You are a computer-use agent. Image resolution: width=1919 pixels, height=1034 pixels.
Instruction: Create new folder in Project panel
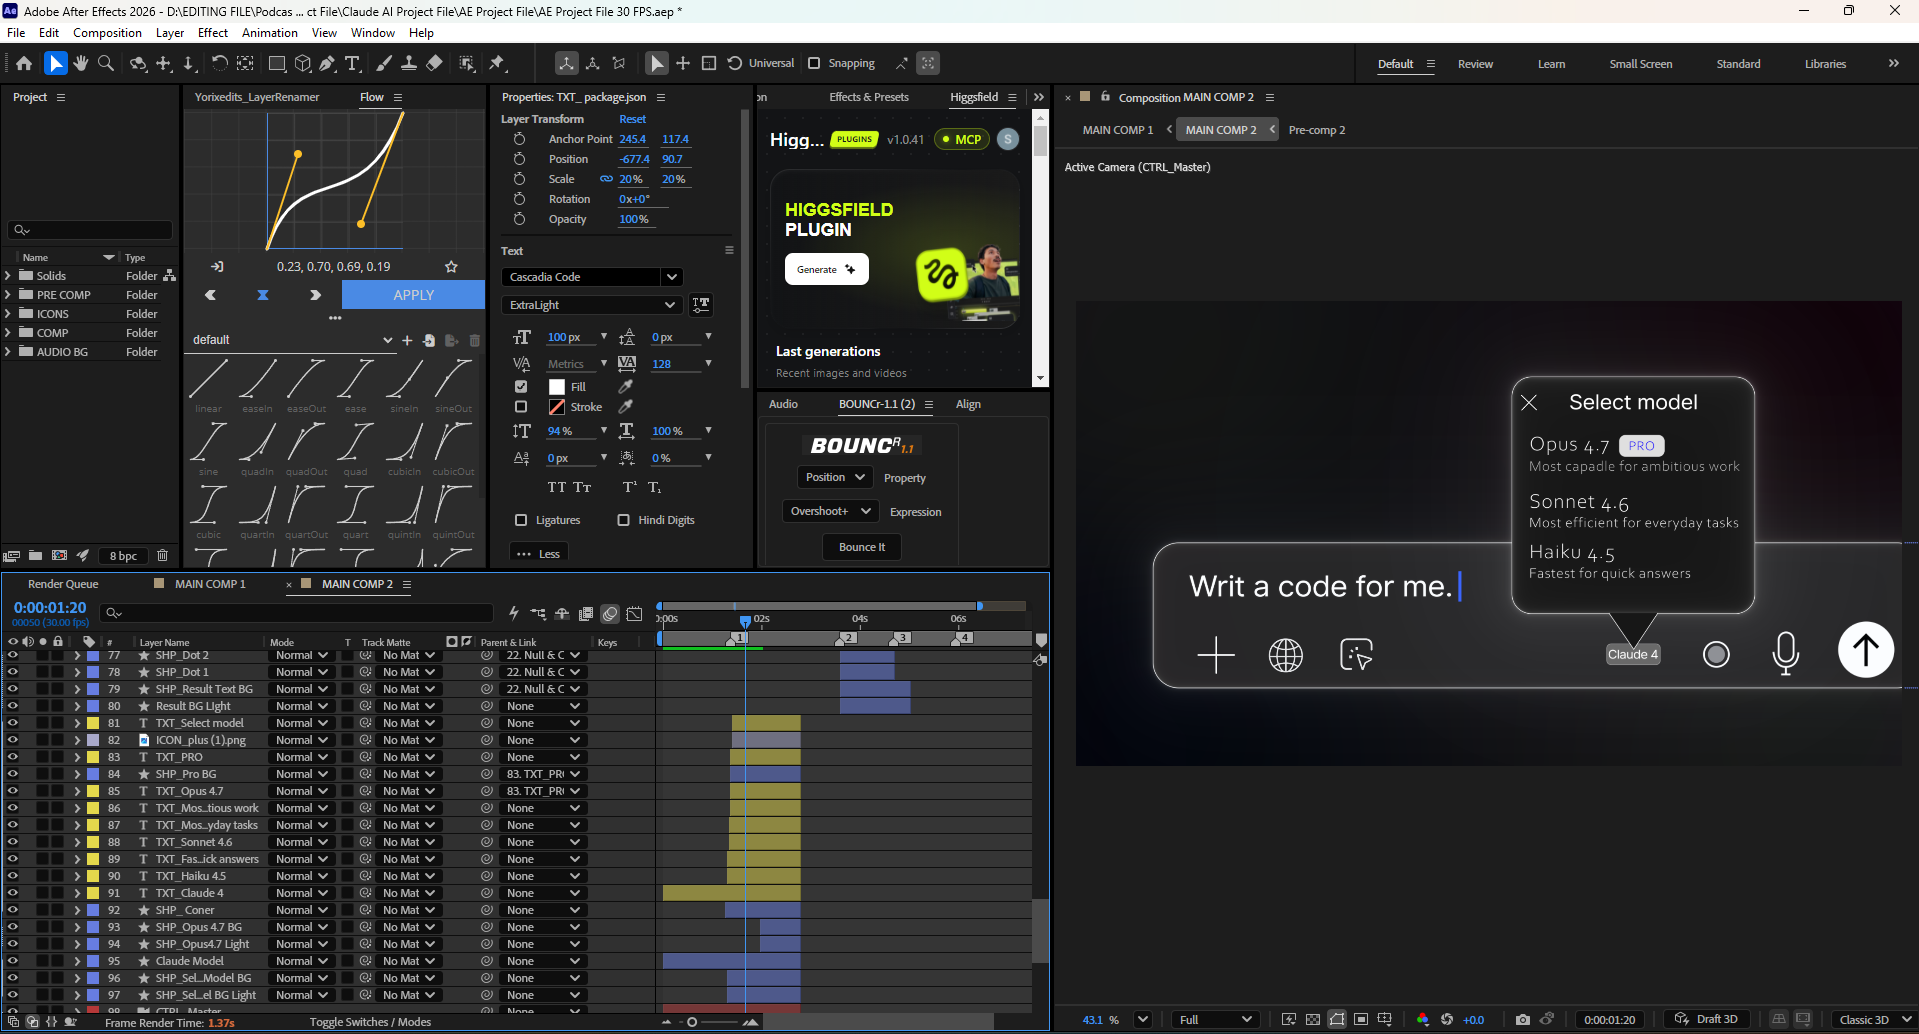click(x=35, y=555)
